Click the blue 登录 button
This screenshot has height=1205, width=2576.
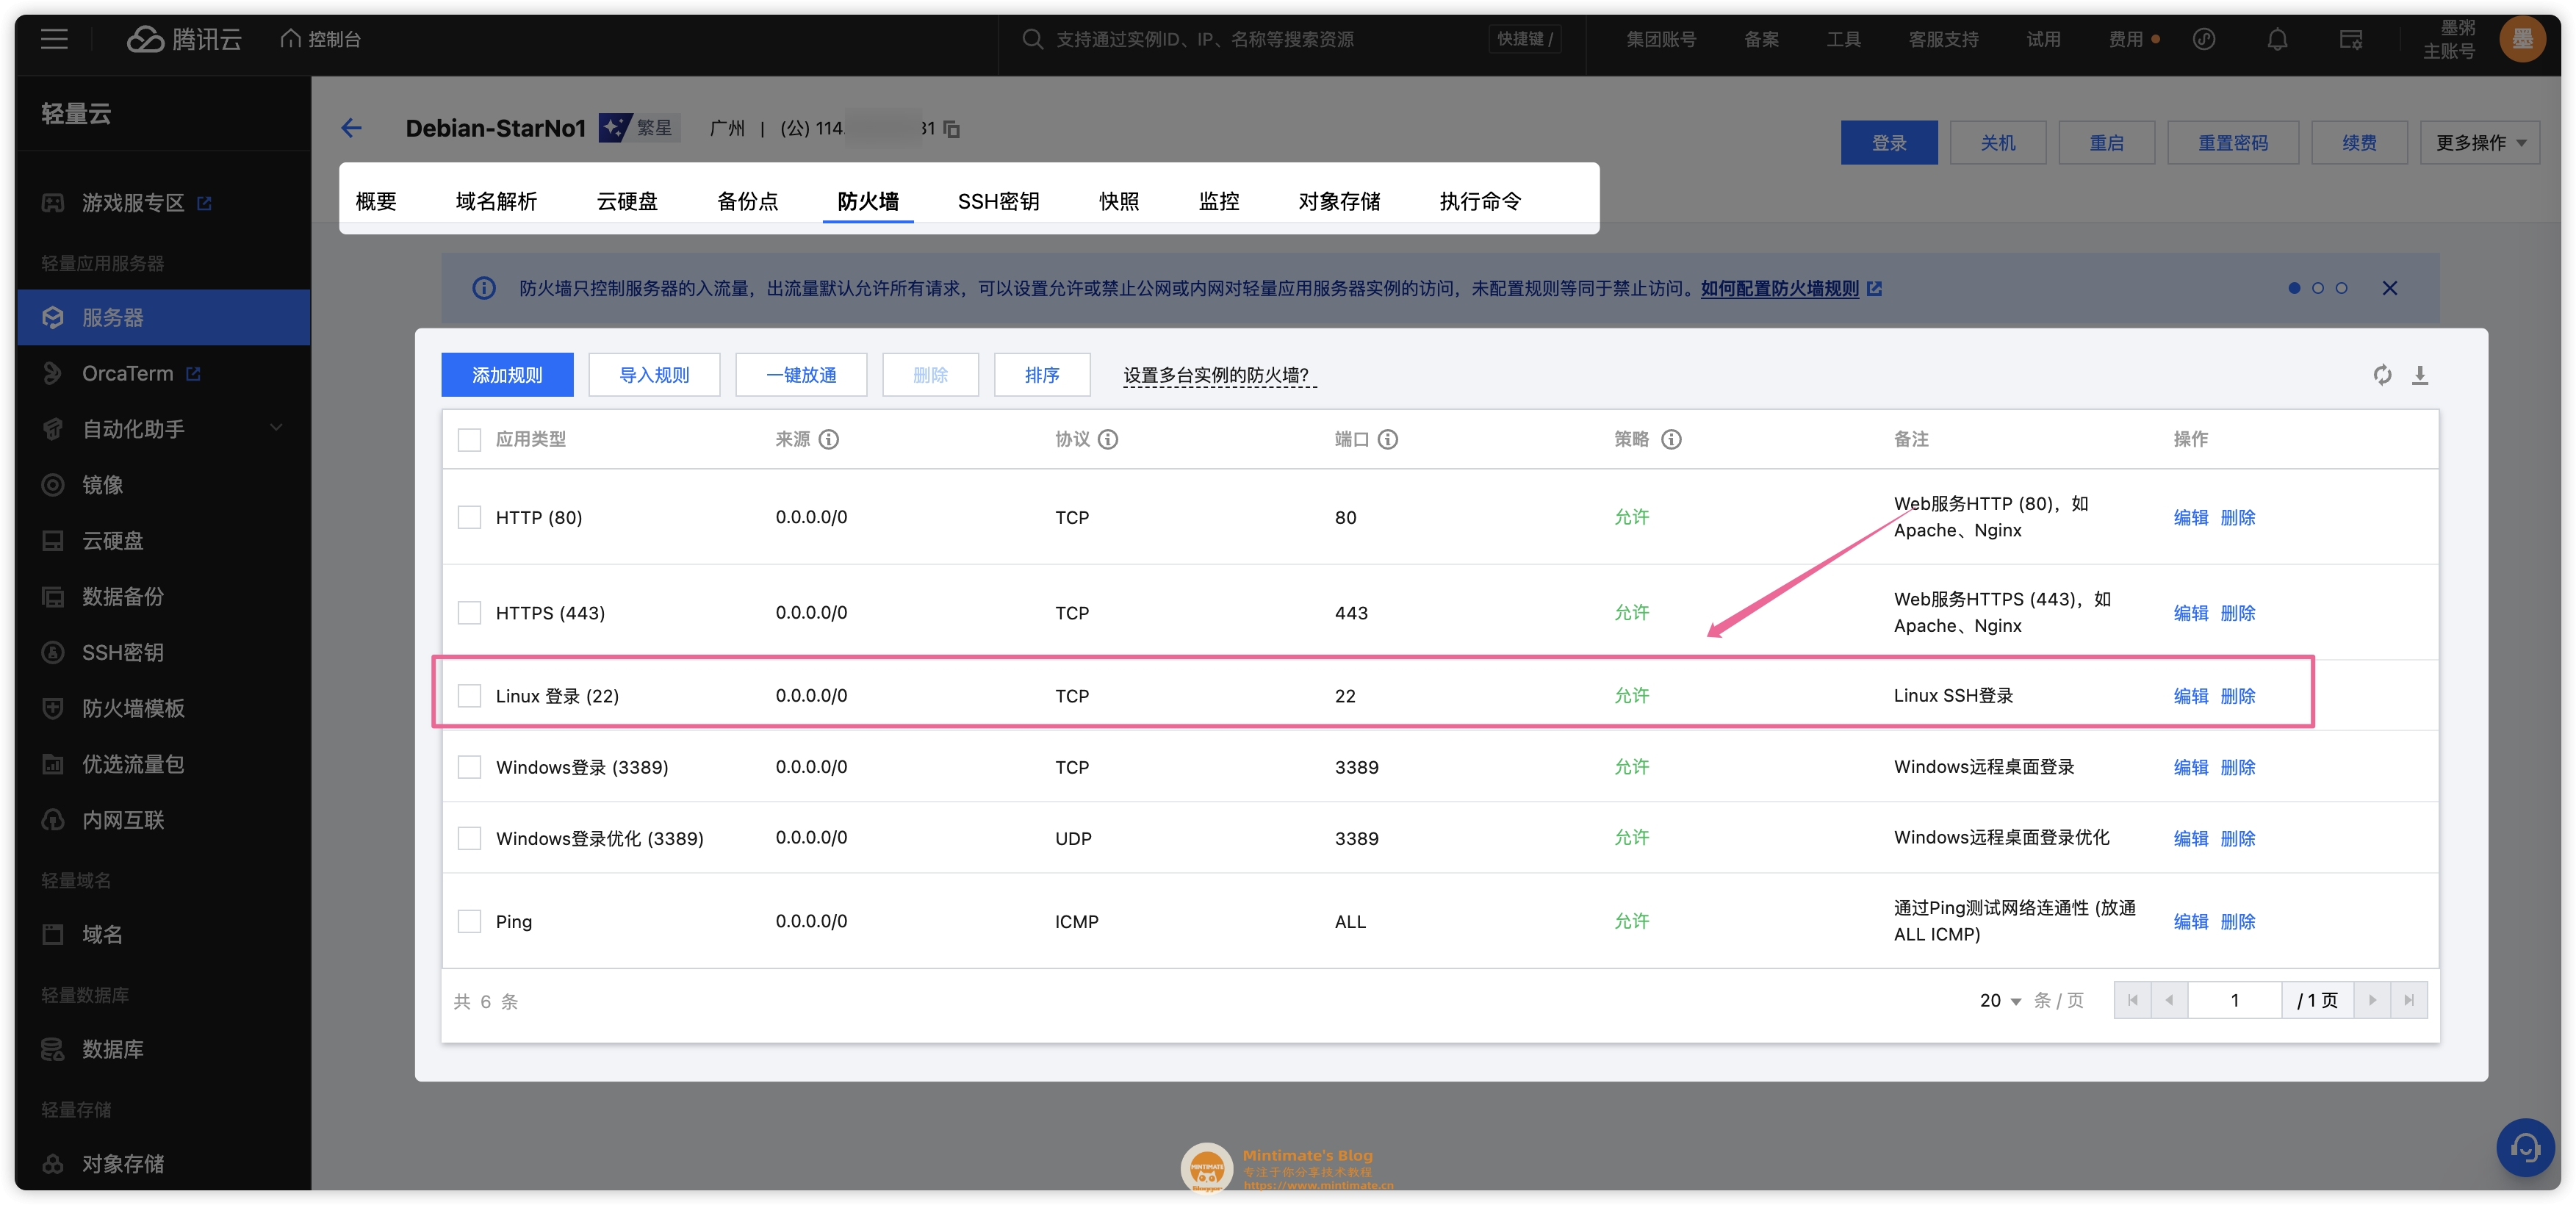1888,143
